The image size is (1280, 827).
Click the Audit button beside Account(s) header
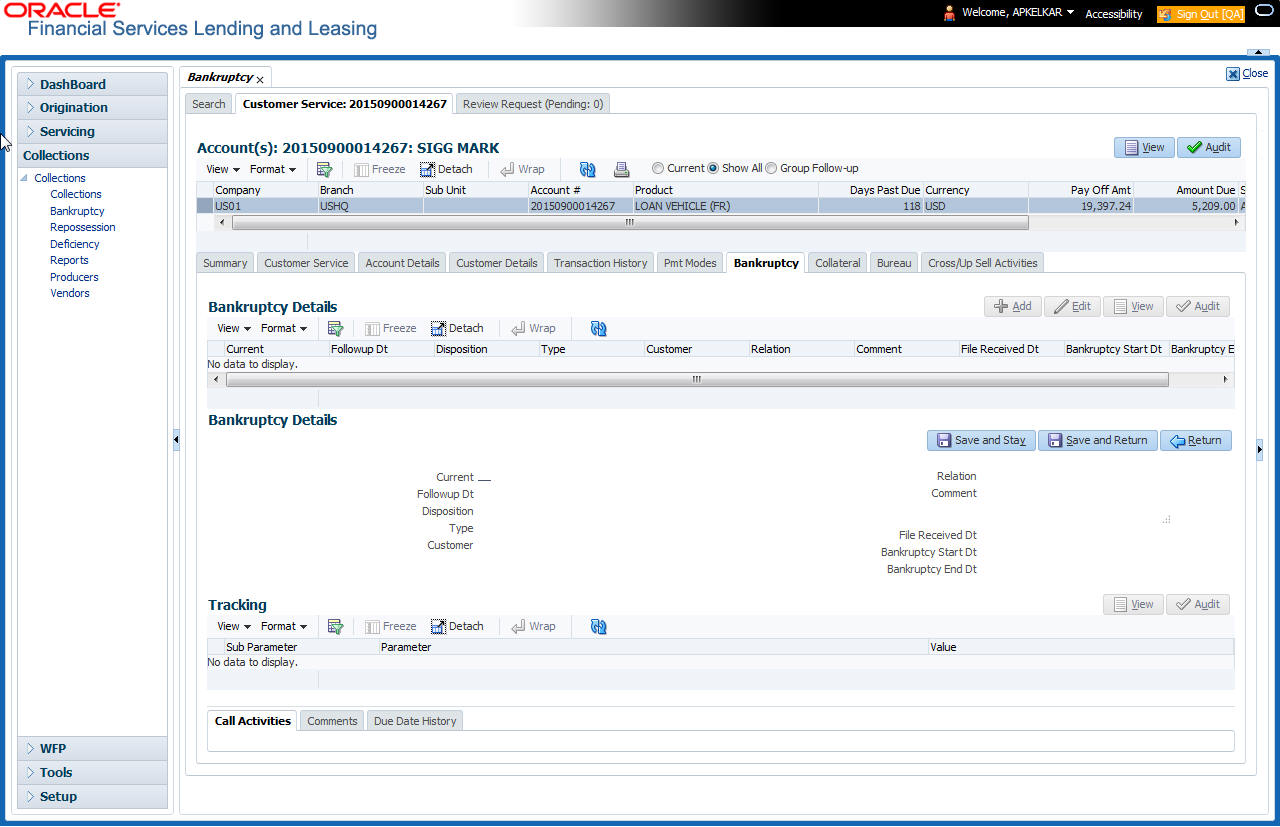coord(1209,147)
